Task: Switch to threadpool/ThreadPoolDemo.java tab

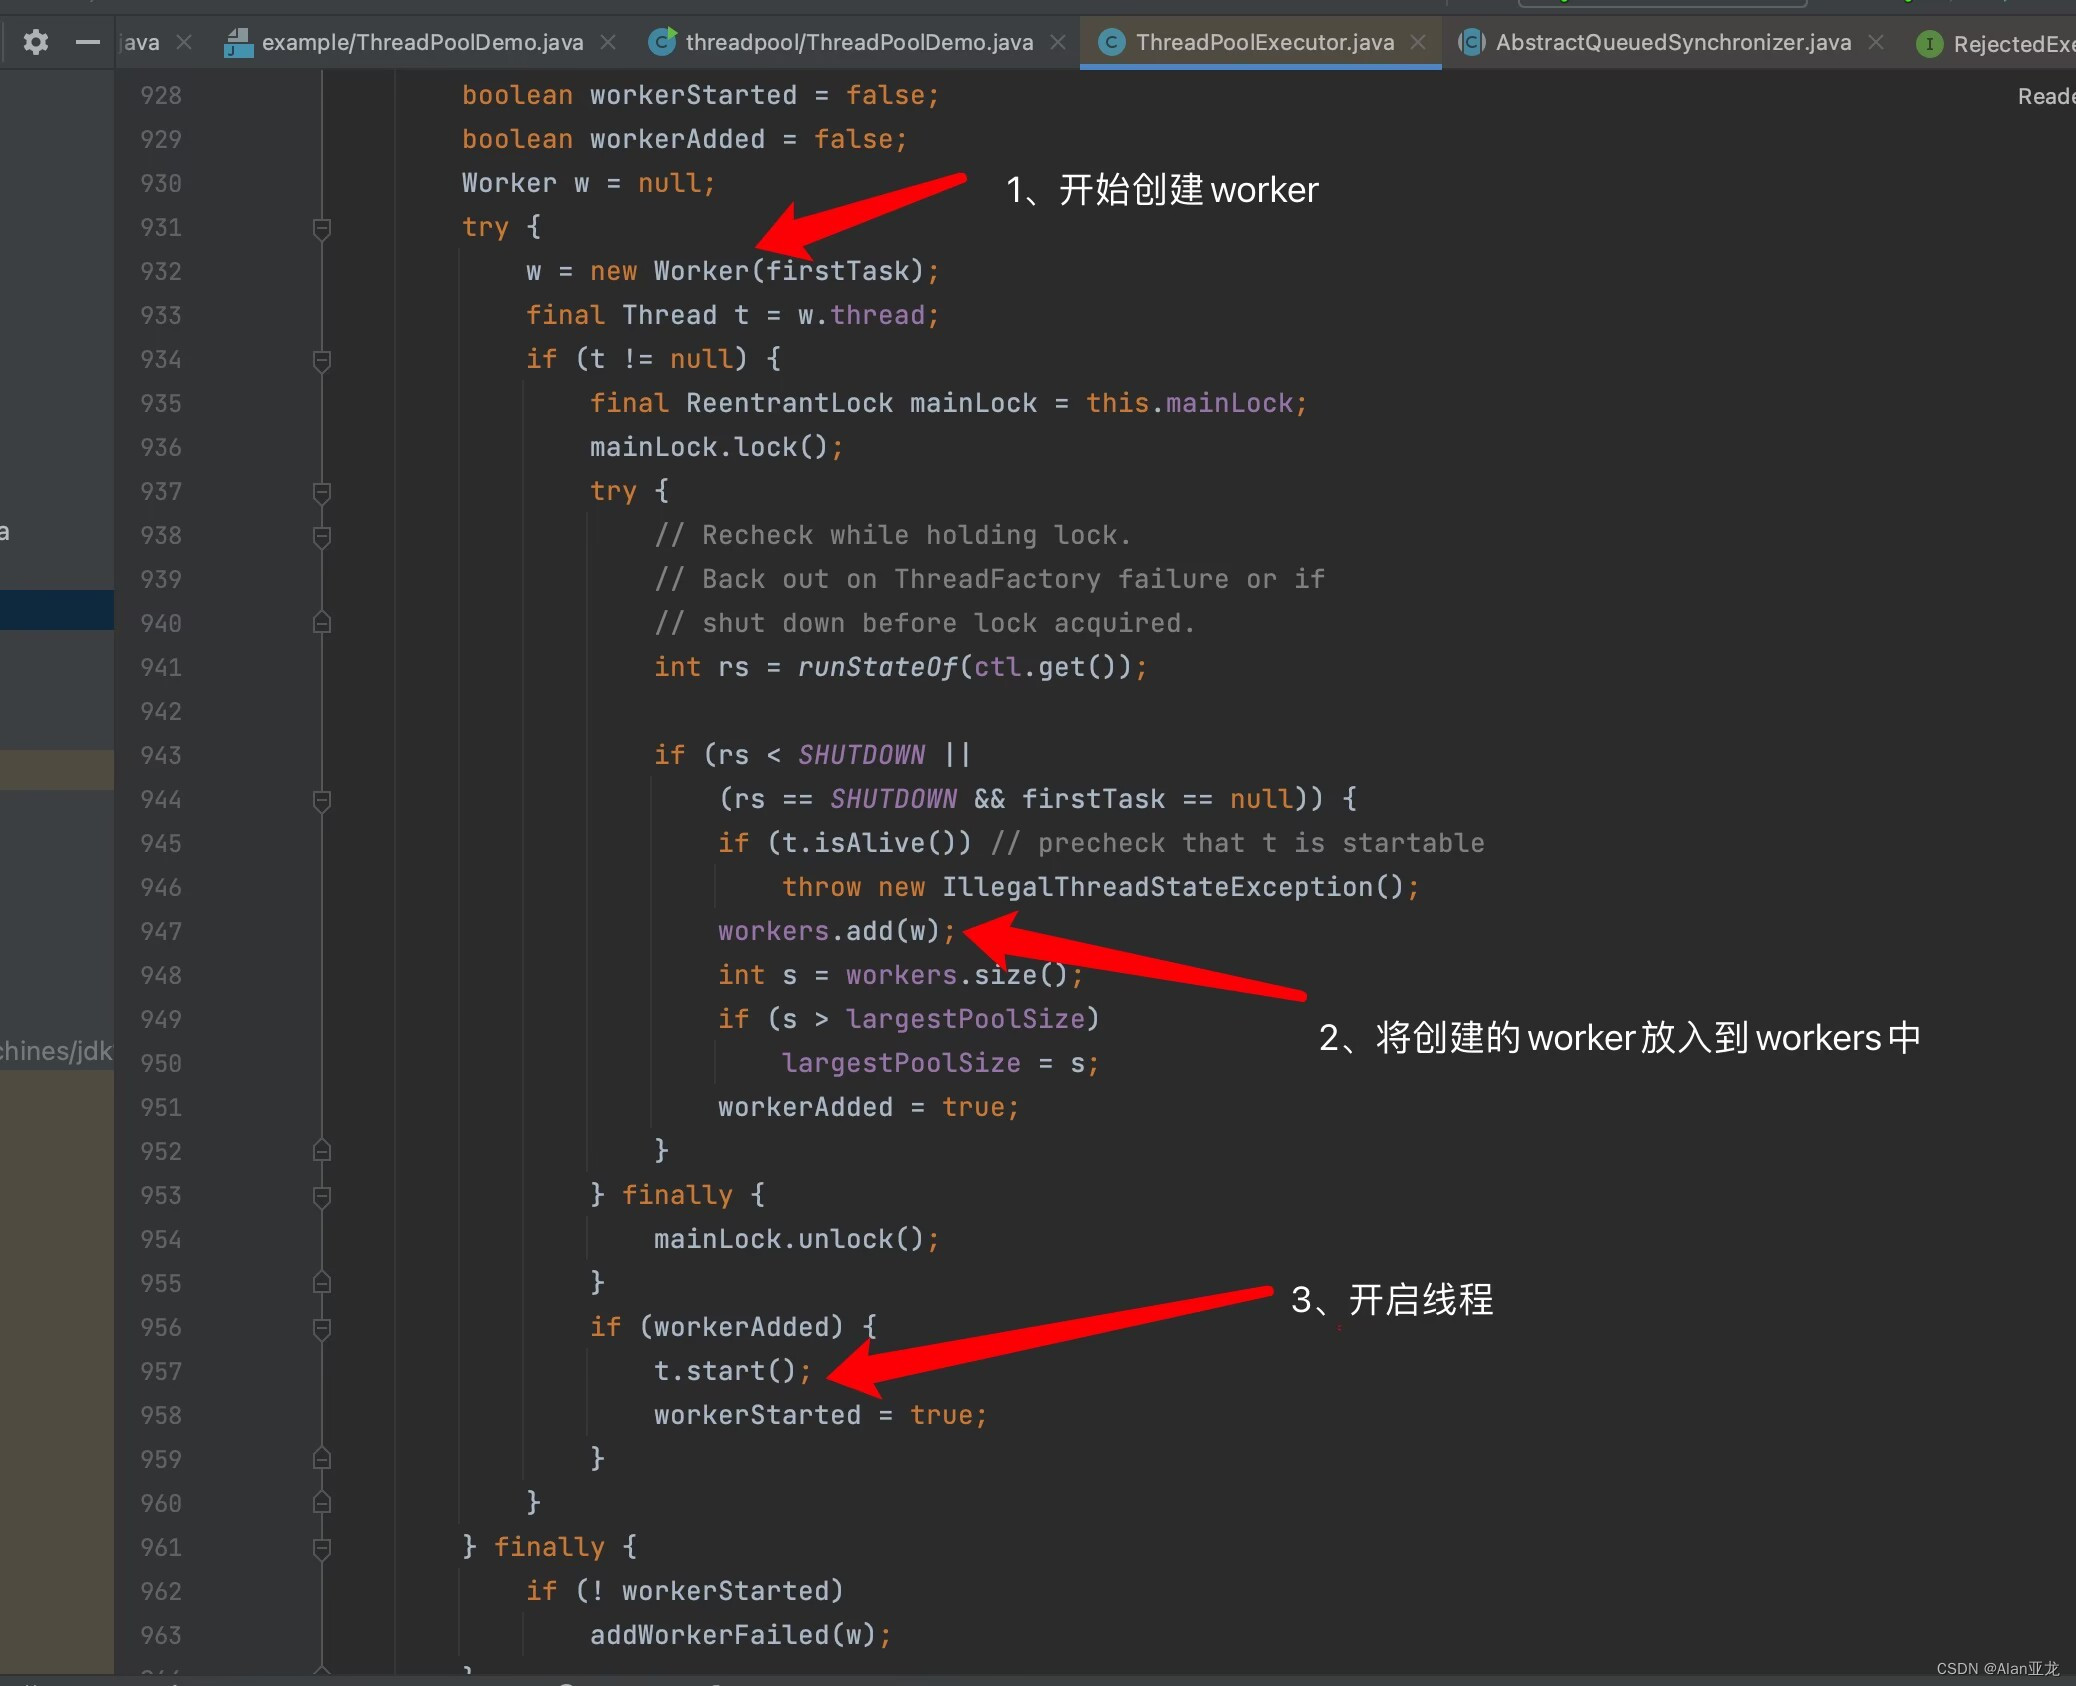Action: click(x=858, y=42)
